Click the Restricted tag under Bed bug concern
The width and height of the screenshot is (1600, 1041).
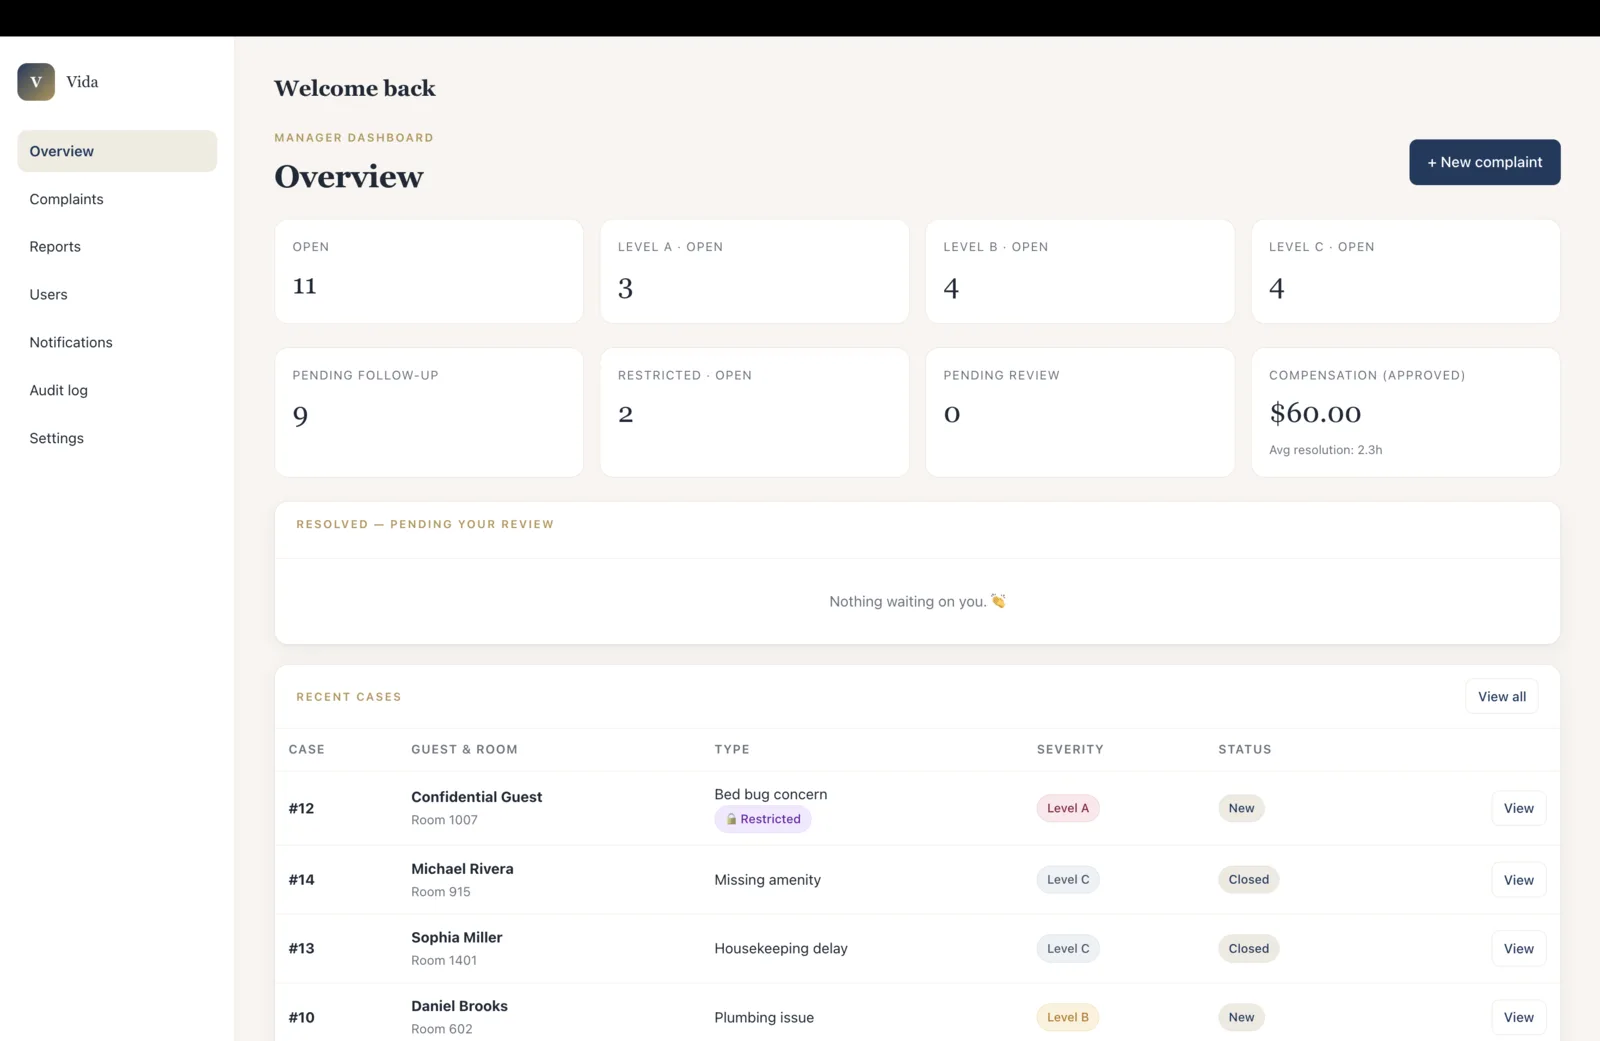click(763, 819)
